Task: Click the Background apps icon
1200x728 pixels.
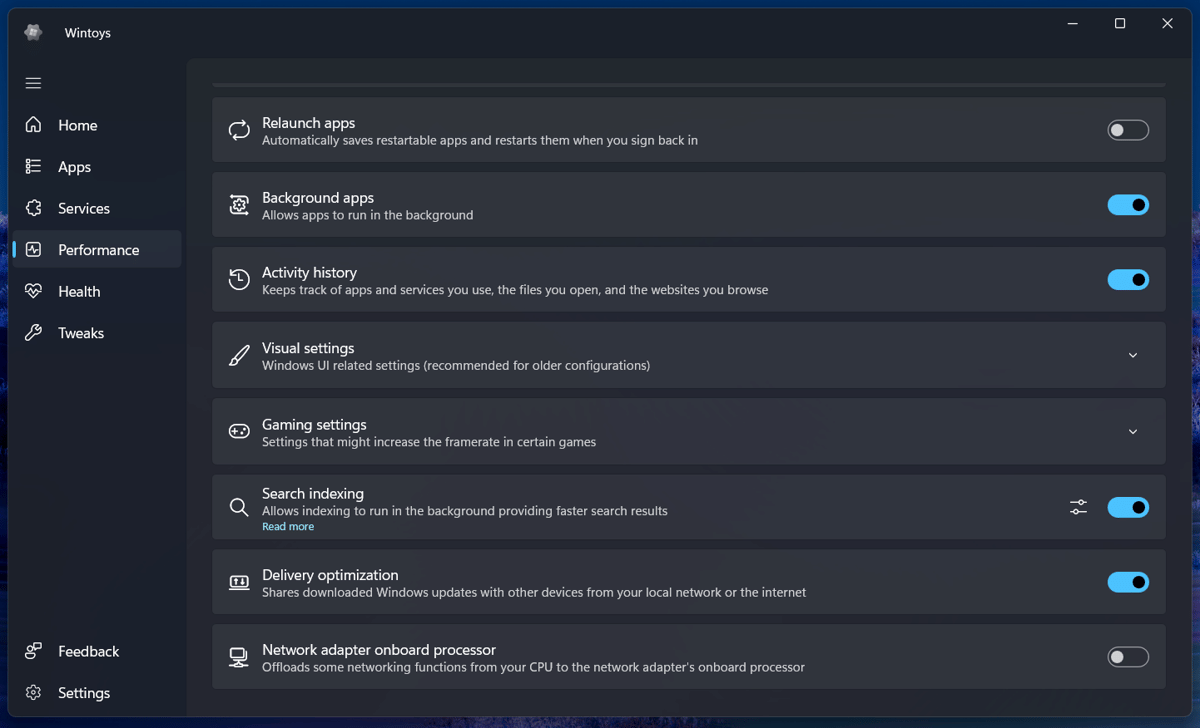Action: tap(239, 204)
